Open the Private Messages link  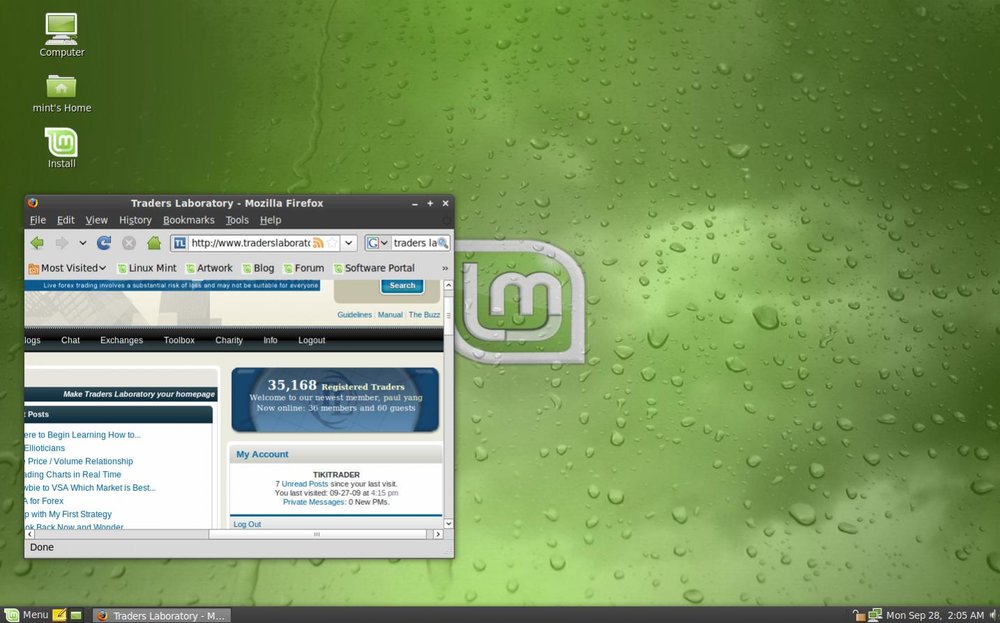[314, 502]
